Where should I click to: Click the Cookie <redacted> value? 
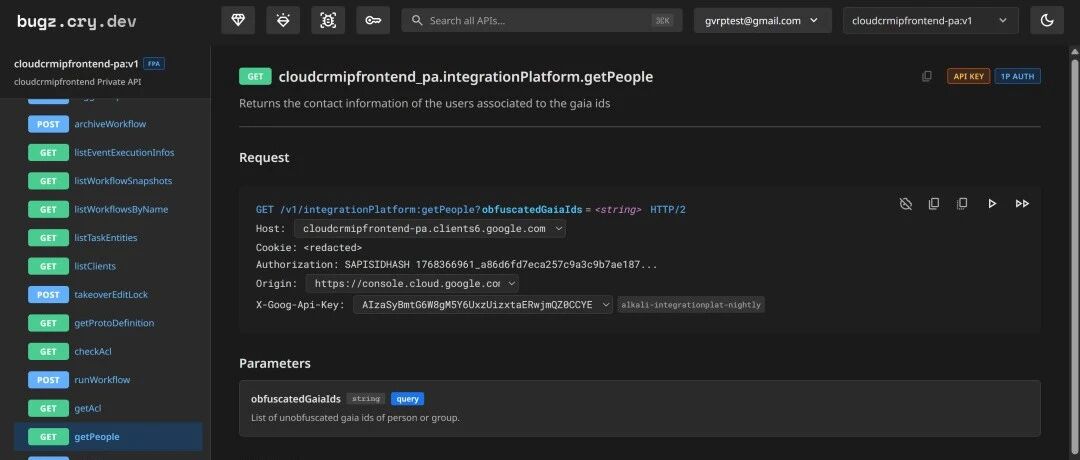(x=333, y=247)
